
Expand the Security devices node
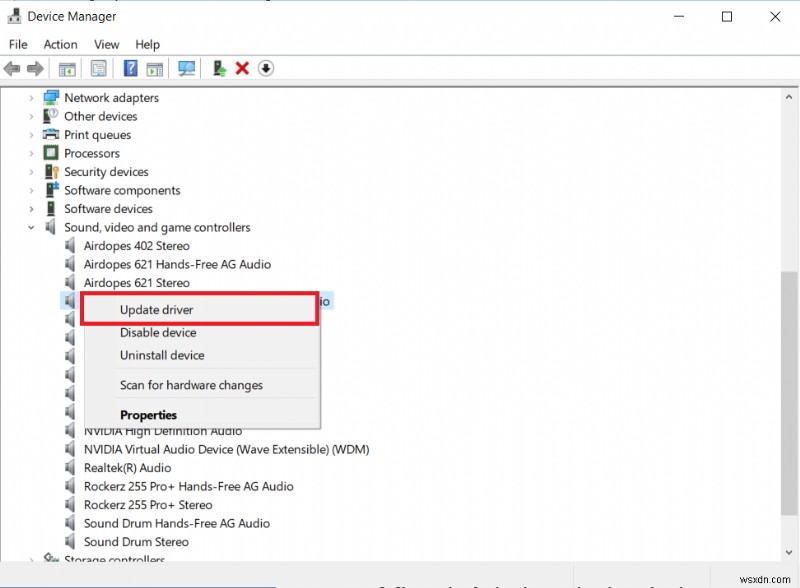[x=31, y=172]
